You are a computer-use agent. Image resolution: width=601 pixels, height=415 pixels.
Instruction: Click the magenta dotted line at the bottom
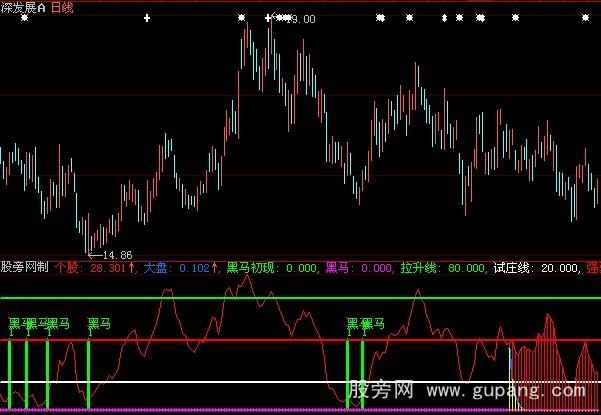coord(253,410)
